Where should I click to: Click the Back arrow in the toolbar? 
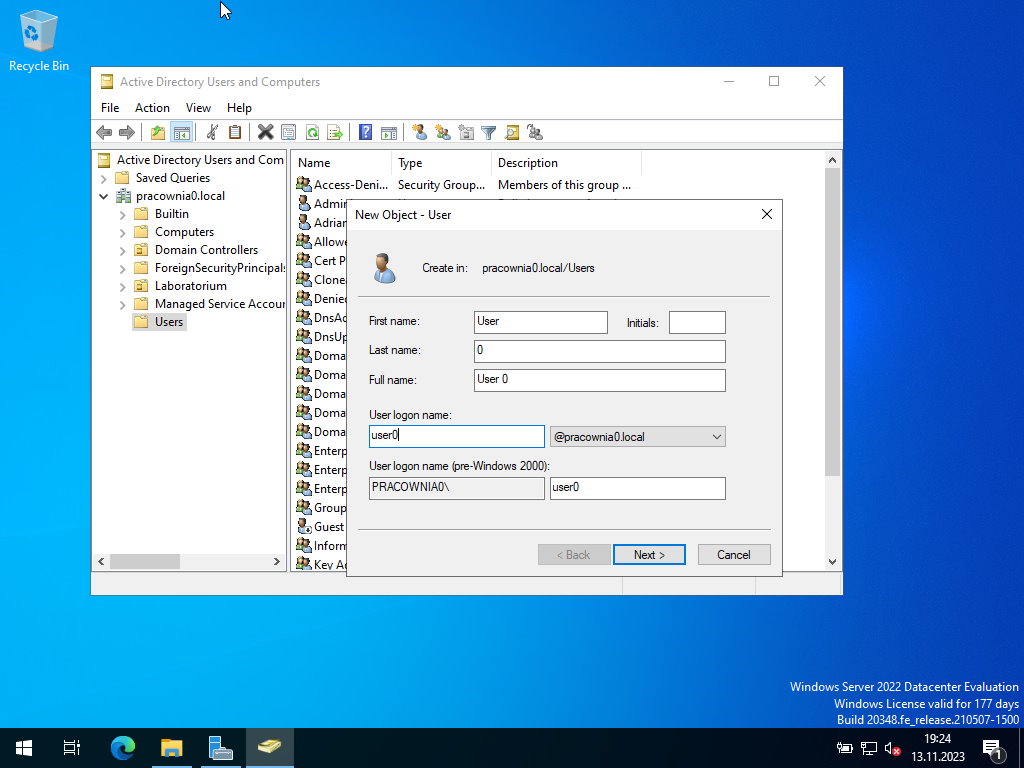(104, 132)
